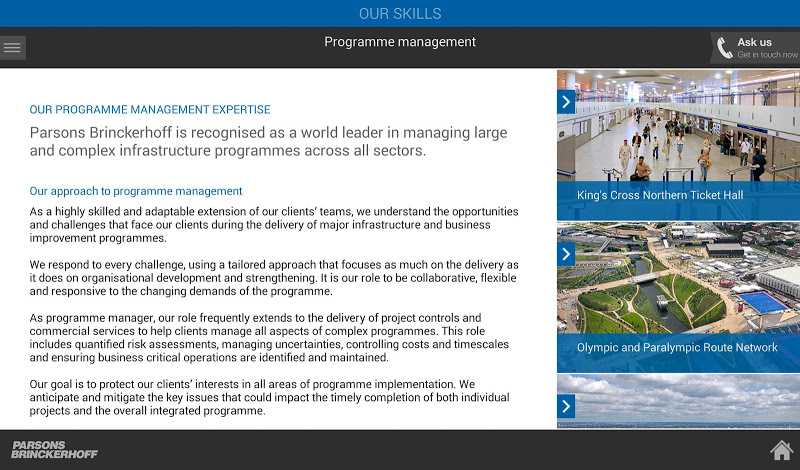The height and width of the screenshot is (470, 800).
Task: Click paragraph starting 'As programme manager'
Action: point(269,337)
